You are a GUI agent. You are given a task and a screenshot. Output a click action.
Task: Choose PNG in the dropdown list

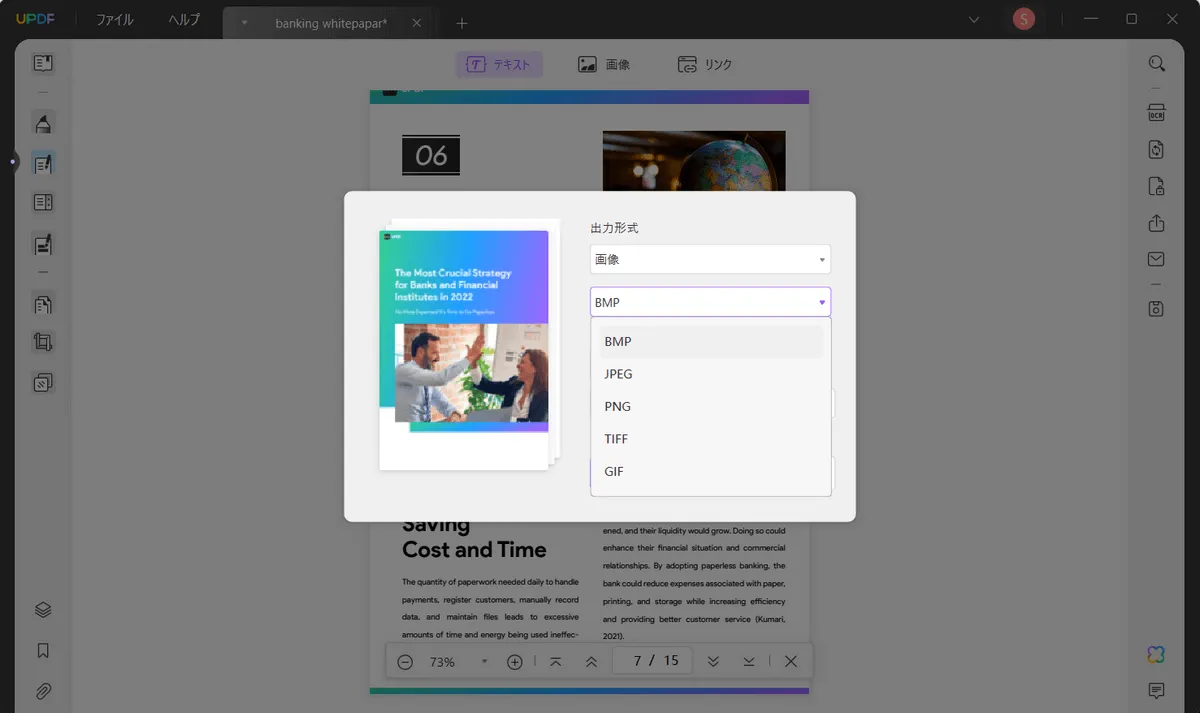617,406
